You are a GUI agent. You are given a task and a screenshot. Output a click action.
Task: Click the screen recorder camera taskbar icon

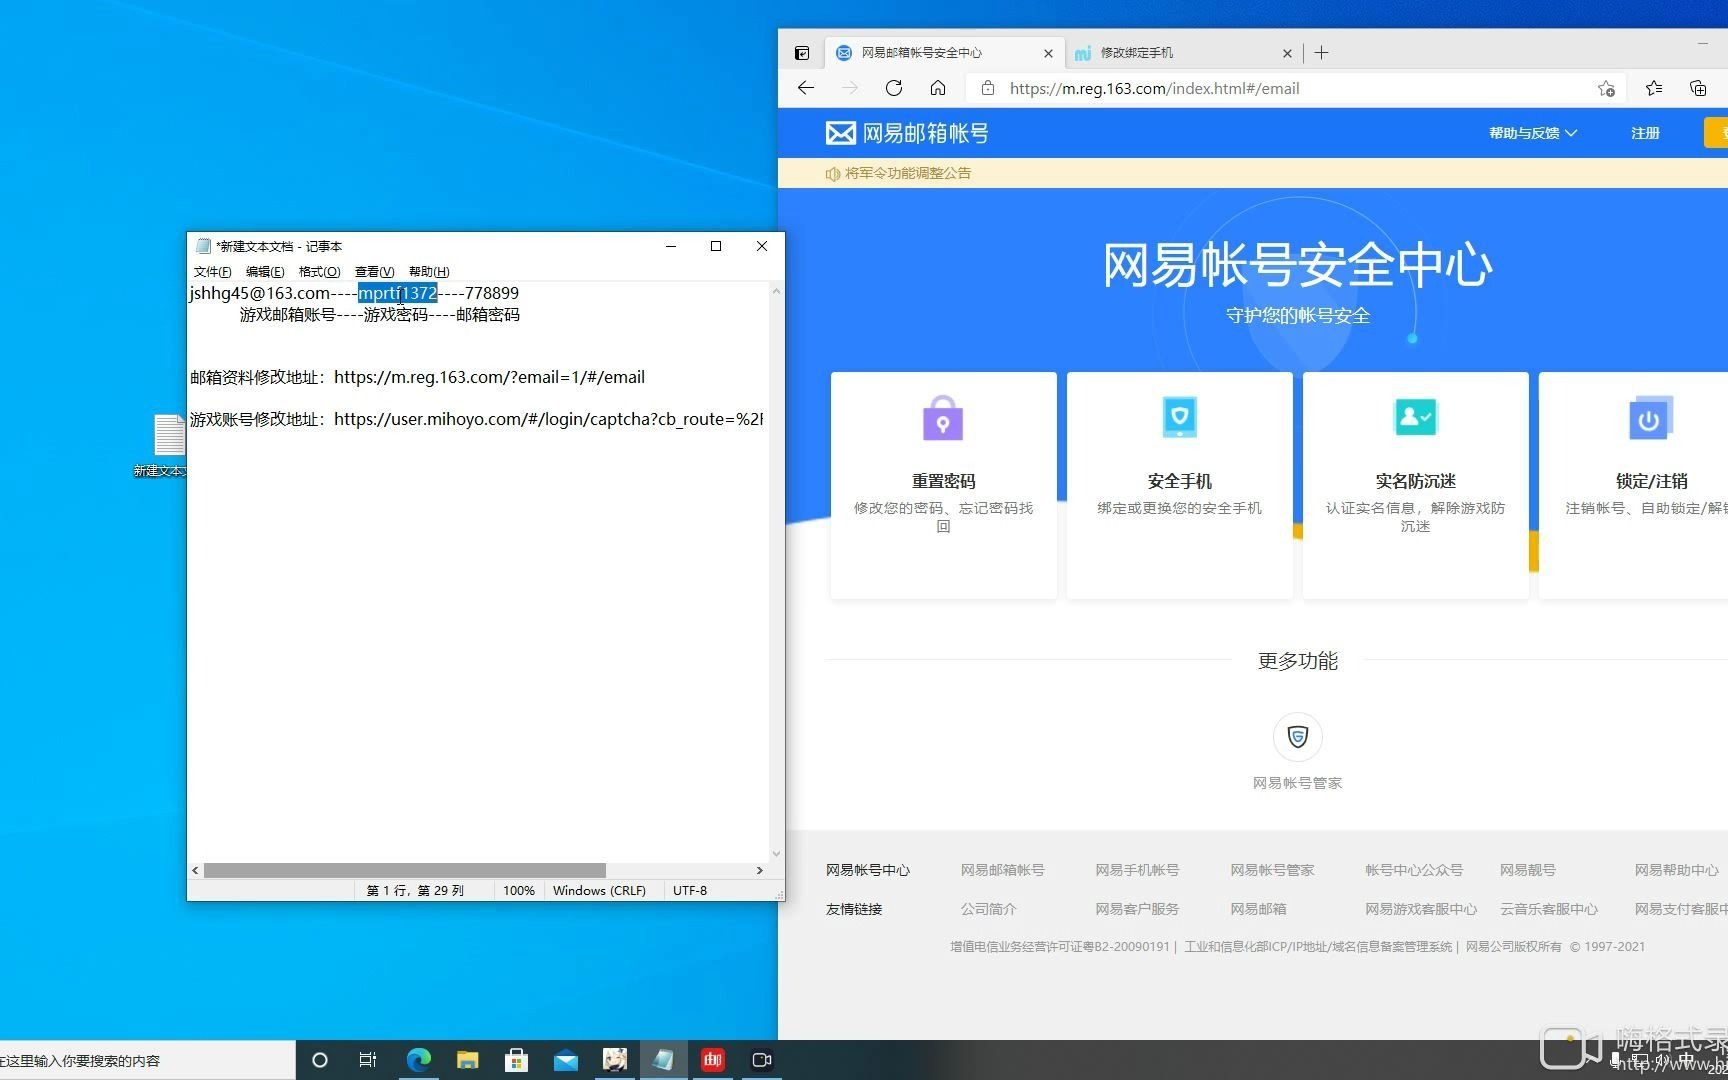(x=761, y=1060)
